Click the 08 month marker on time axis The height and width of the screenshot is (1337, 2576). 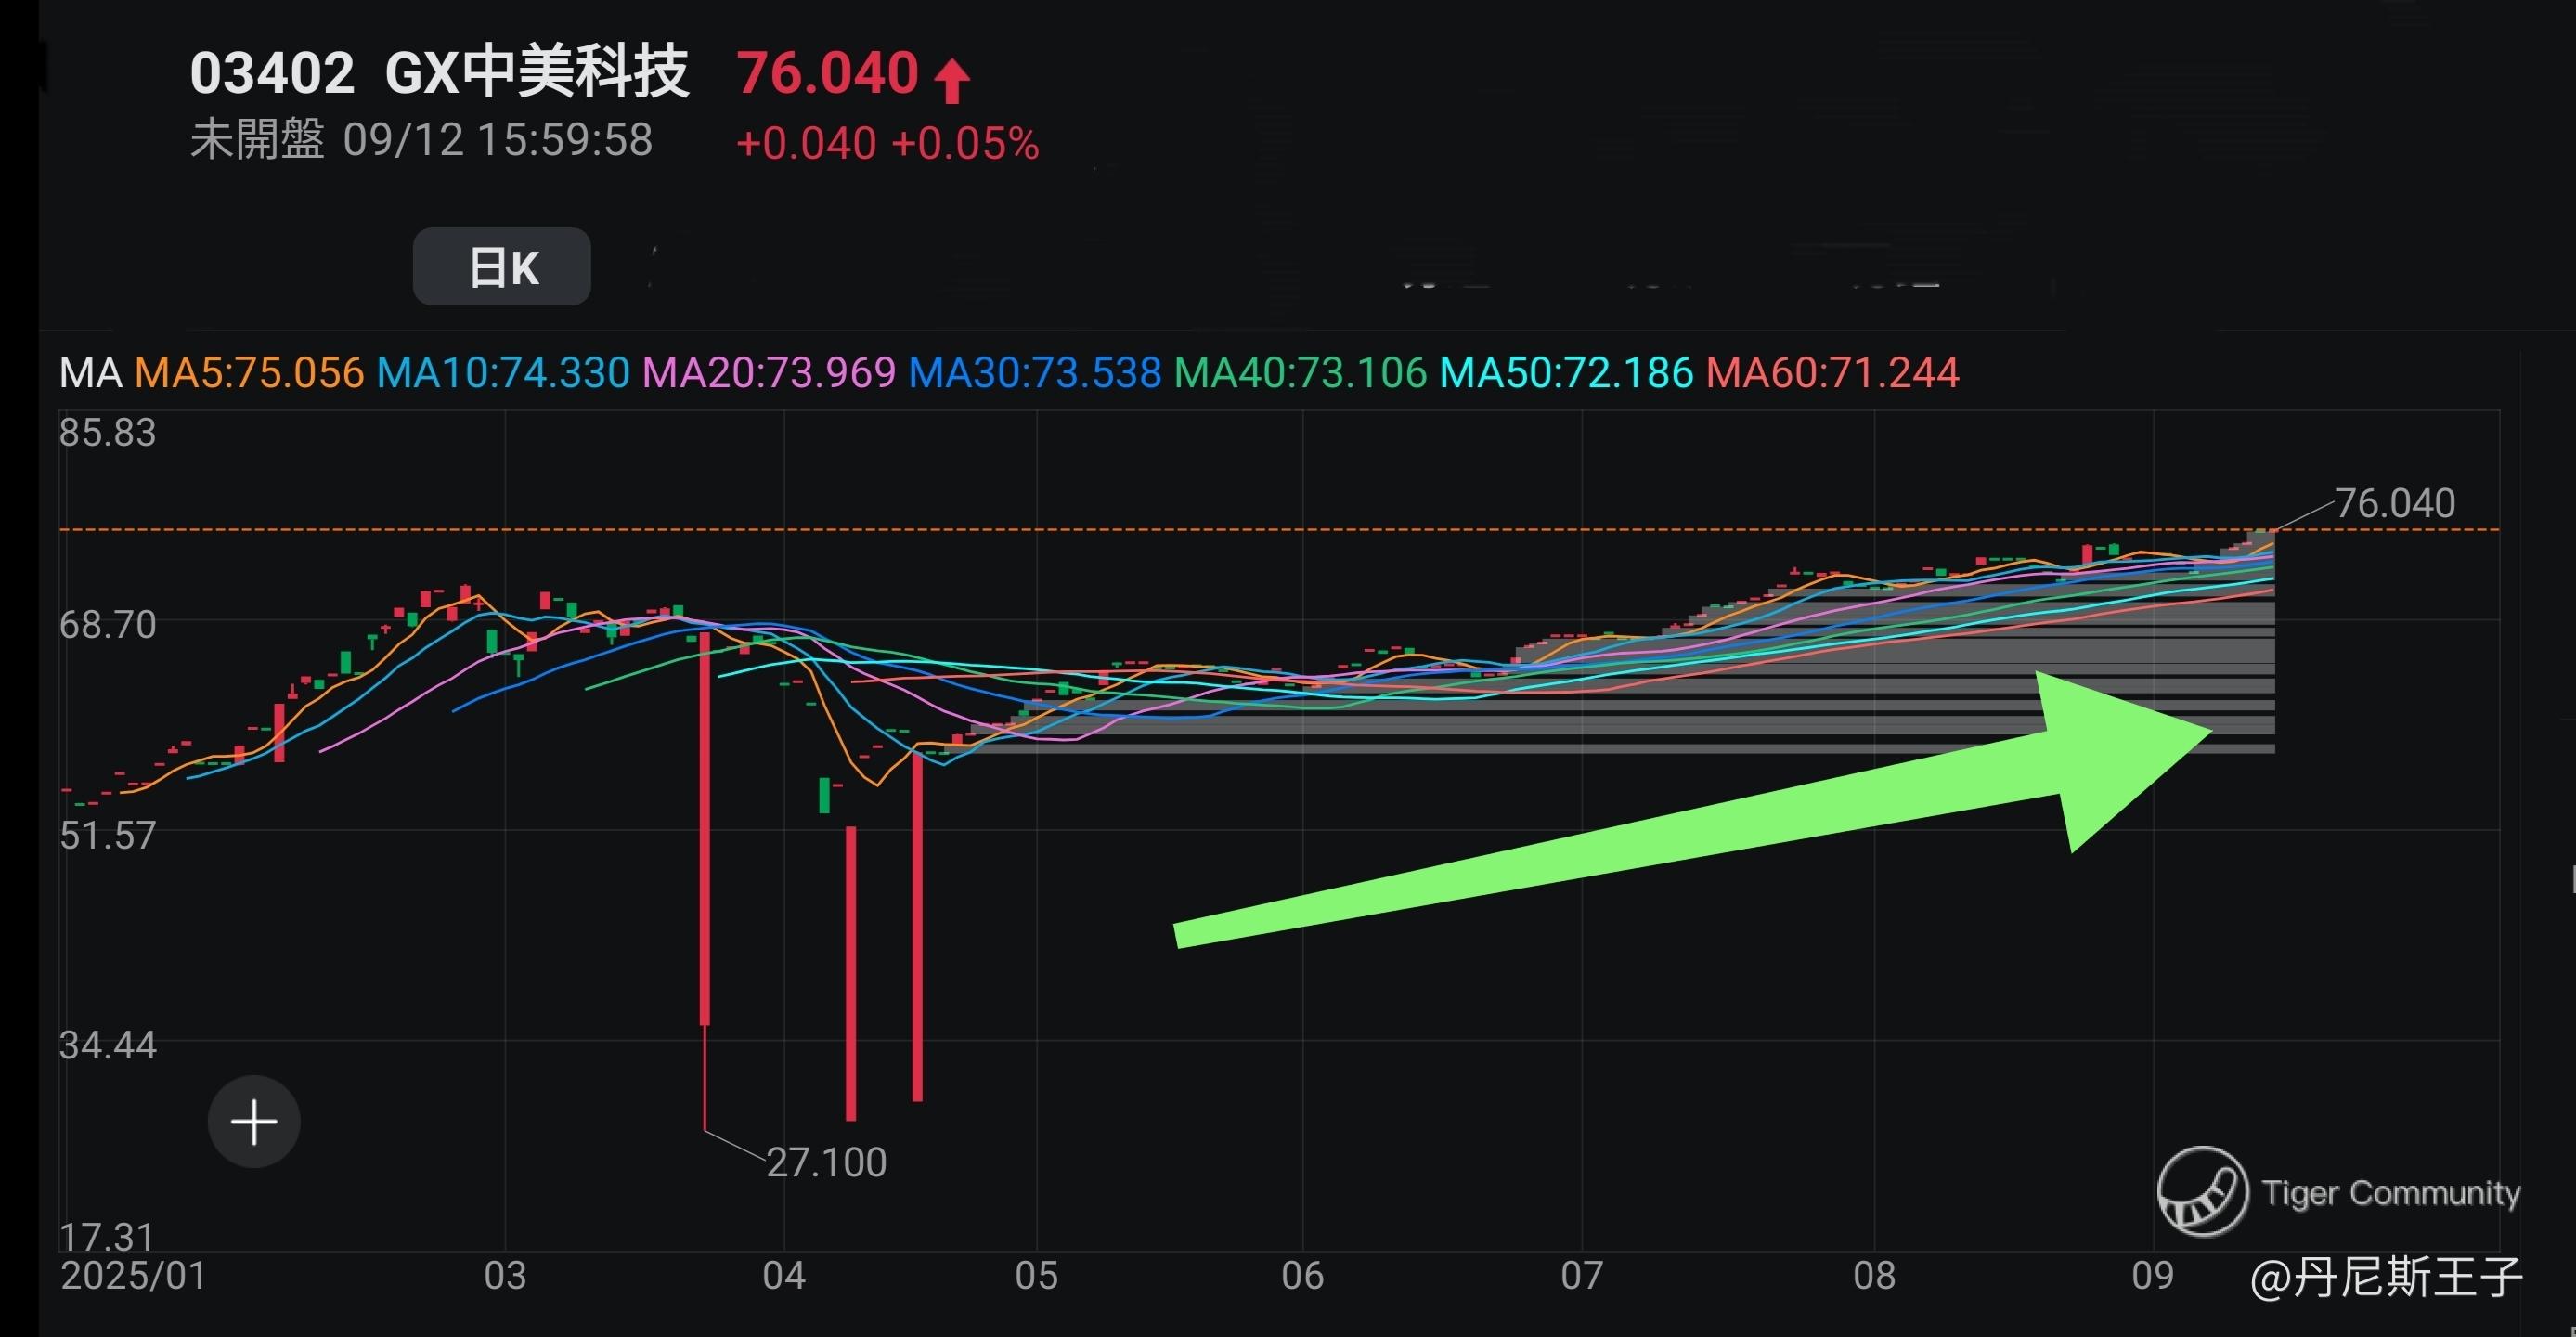point(1874,1276)
